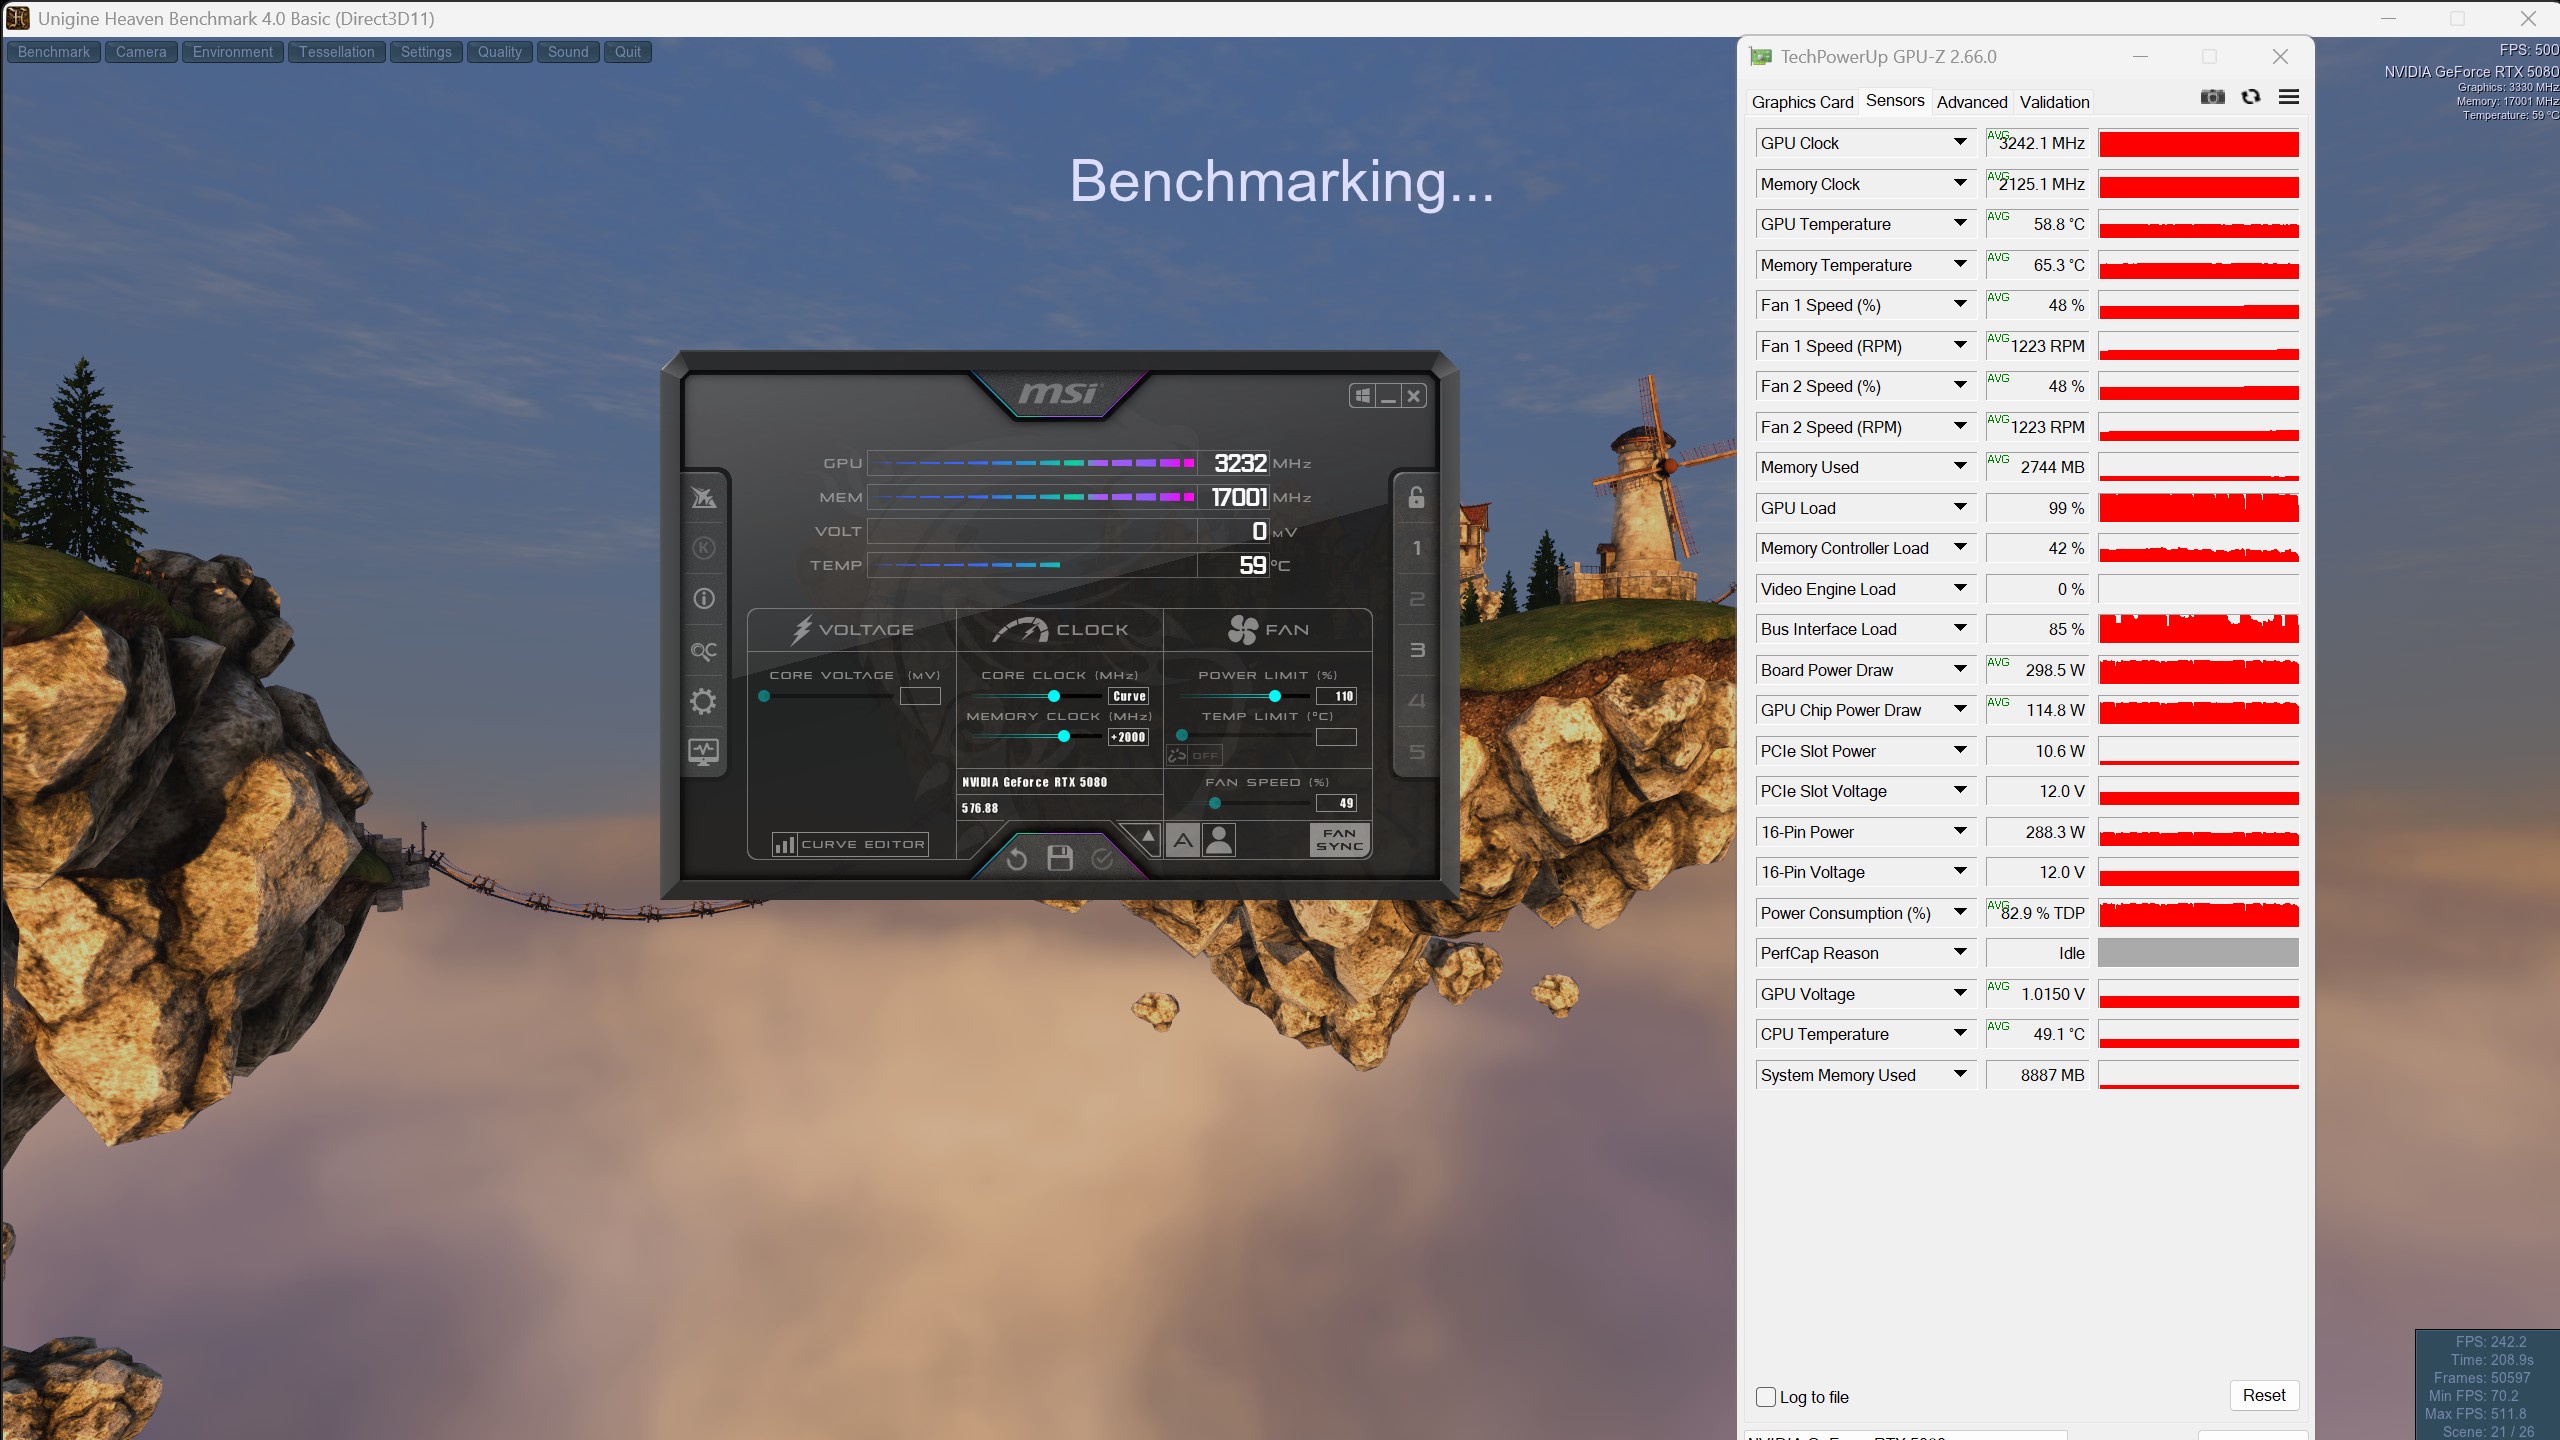Click the Afterburner fighter-jet logo icon
The width and height of the screenshot is (2560, 1440).
point(704,497)
